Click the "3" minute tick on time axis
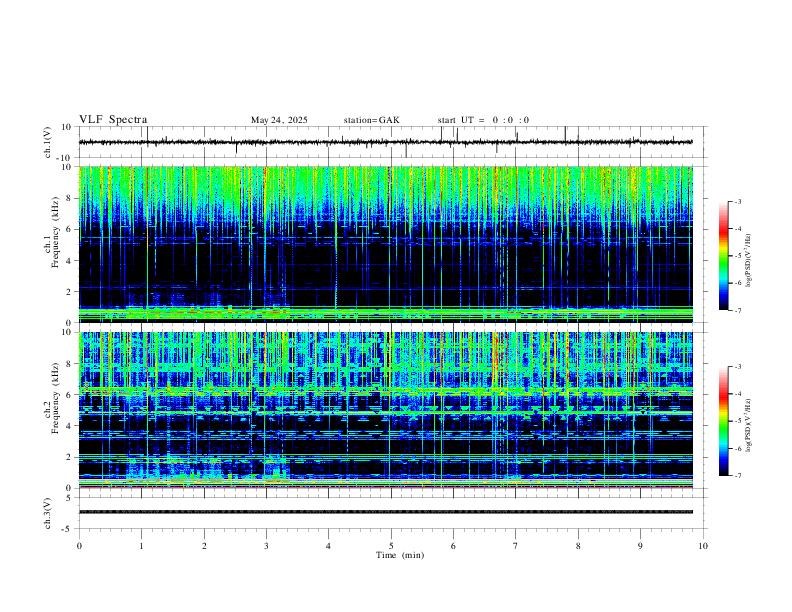The width and height of the screenshot is (792, 612). pyautogui.click(x=266, y=546)
